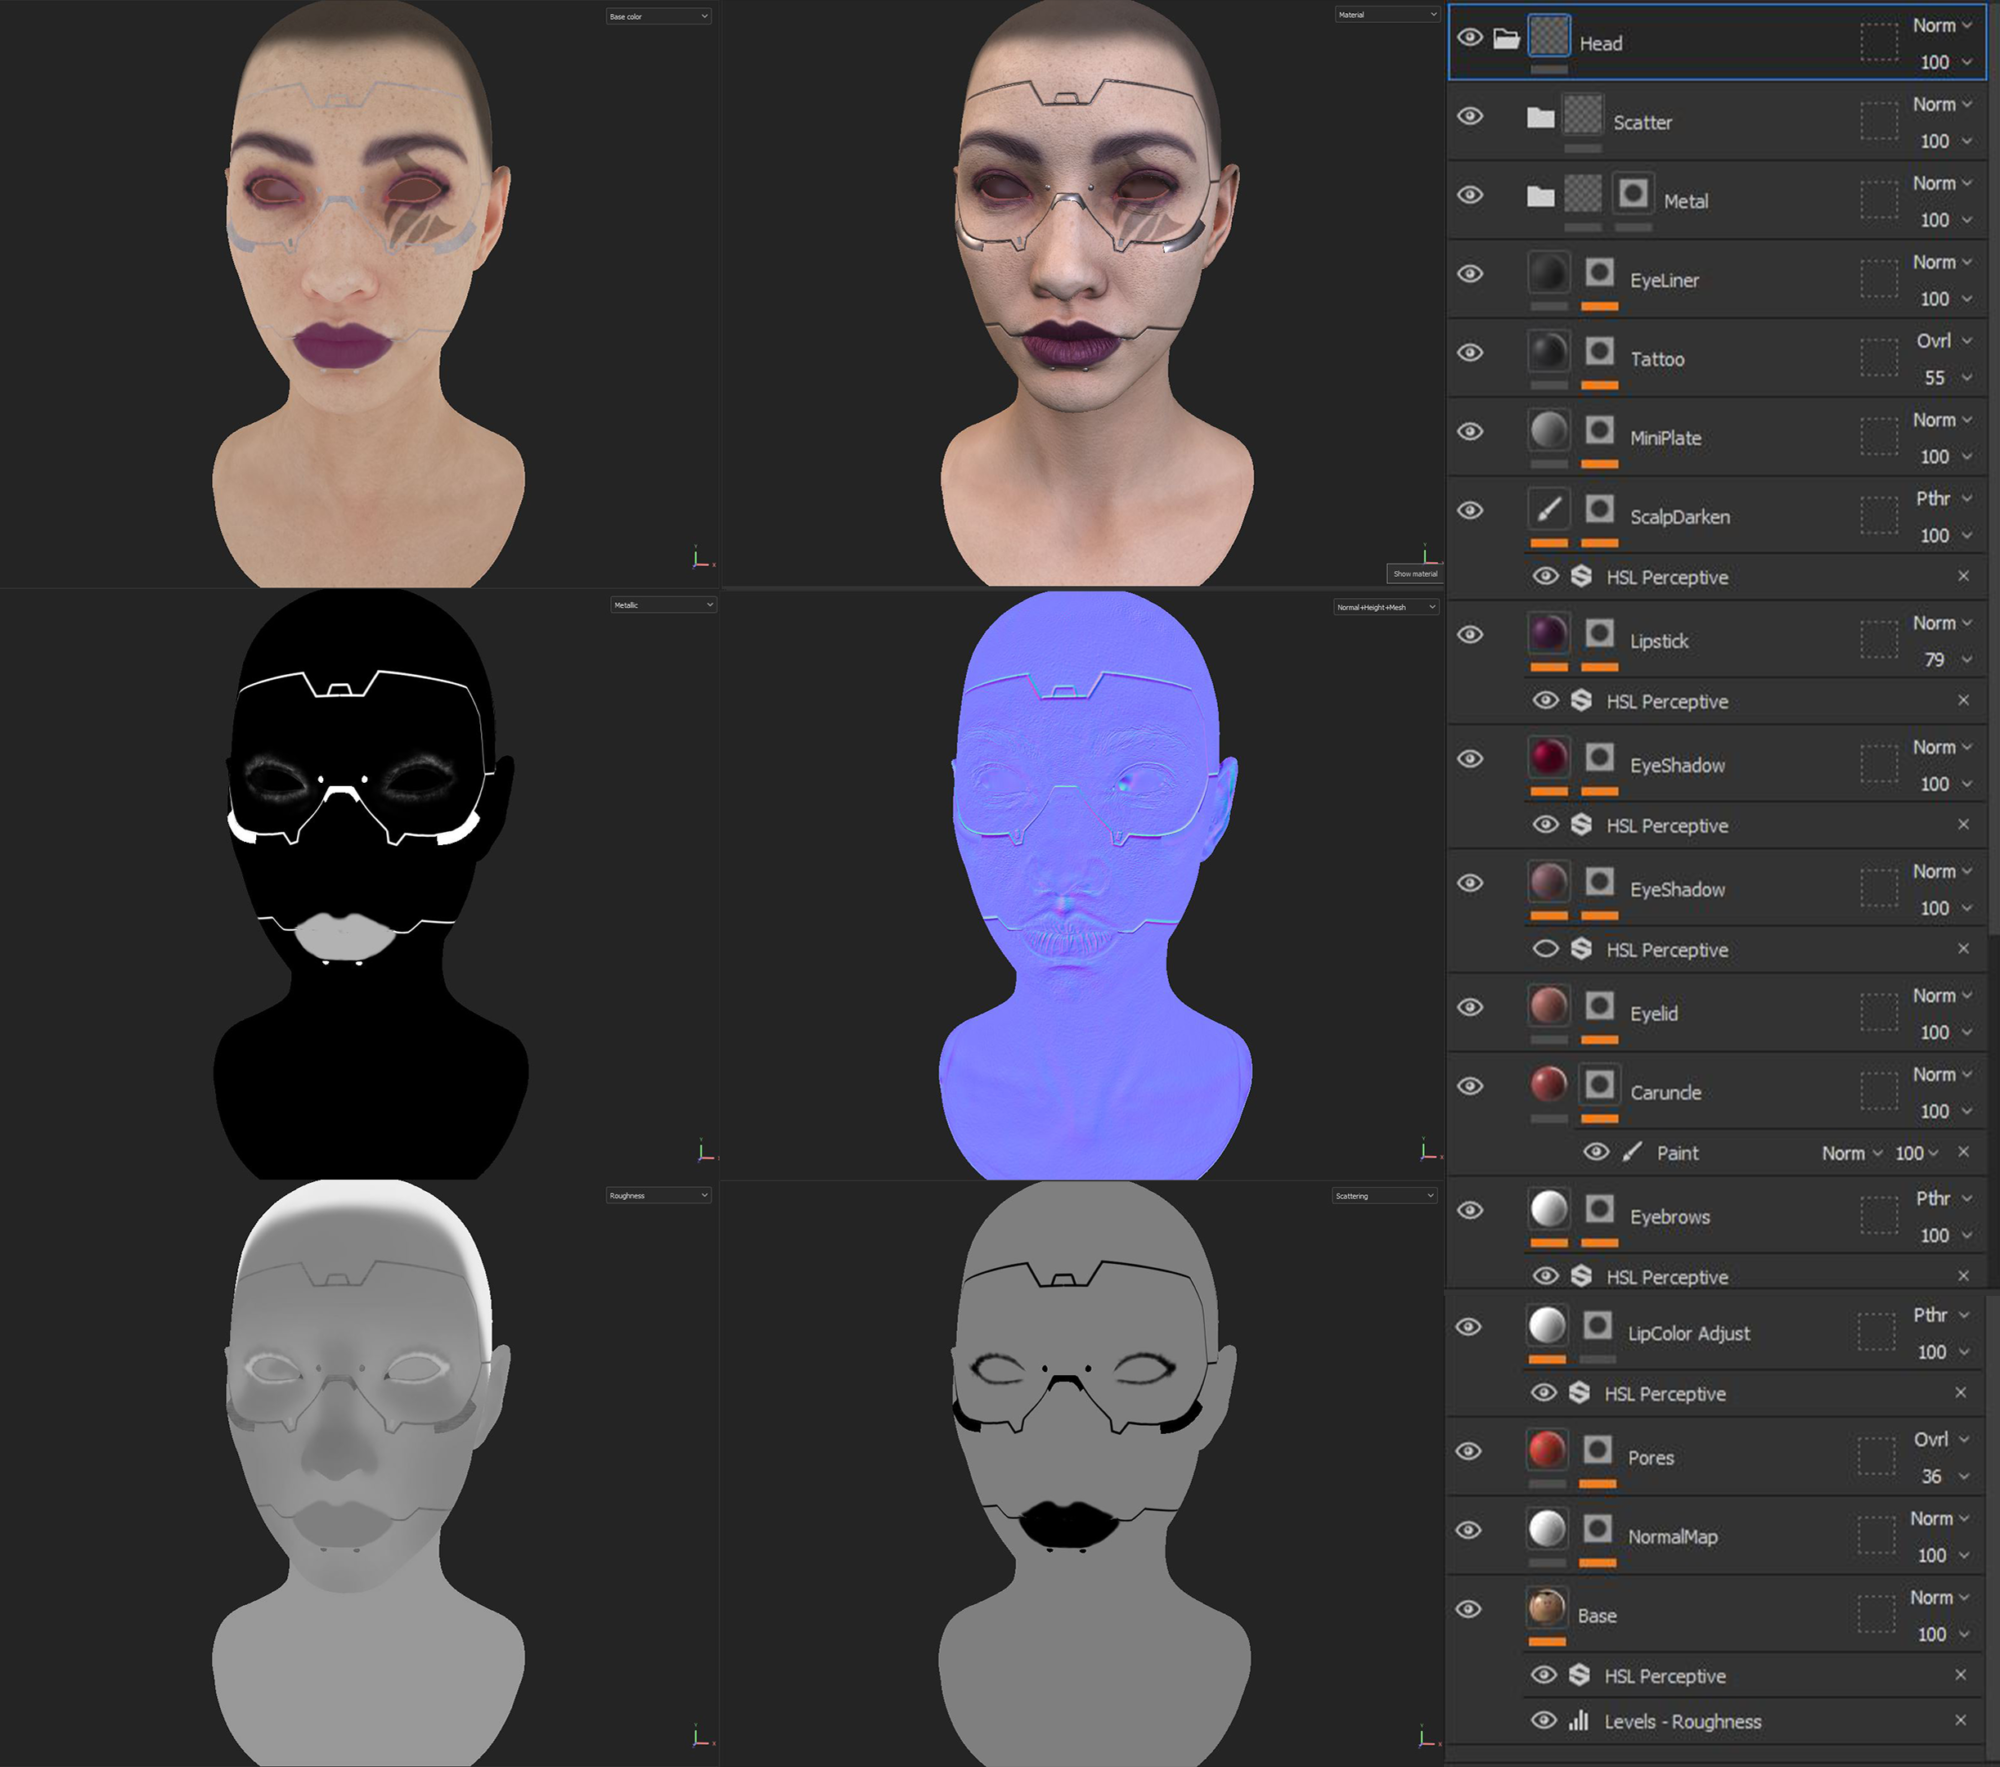This screenshot has height=1767, width=2000.
Task: Click the ScalpDarken paint brush layer icon
Action: (x=1548, y=509)
